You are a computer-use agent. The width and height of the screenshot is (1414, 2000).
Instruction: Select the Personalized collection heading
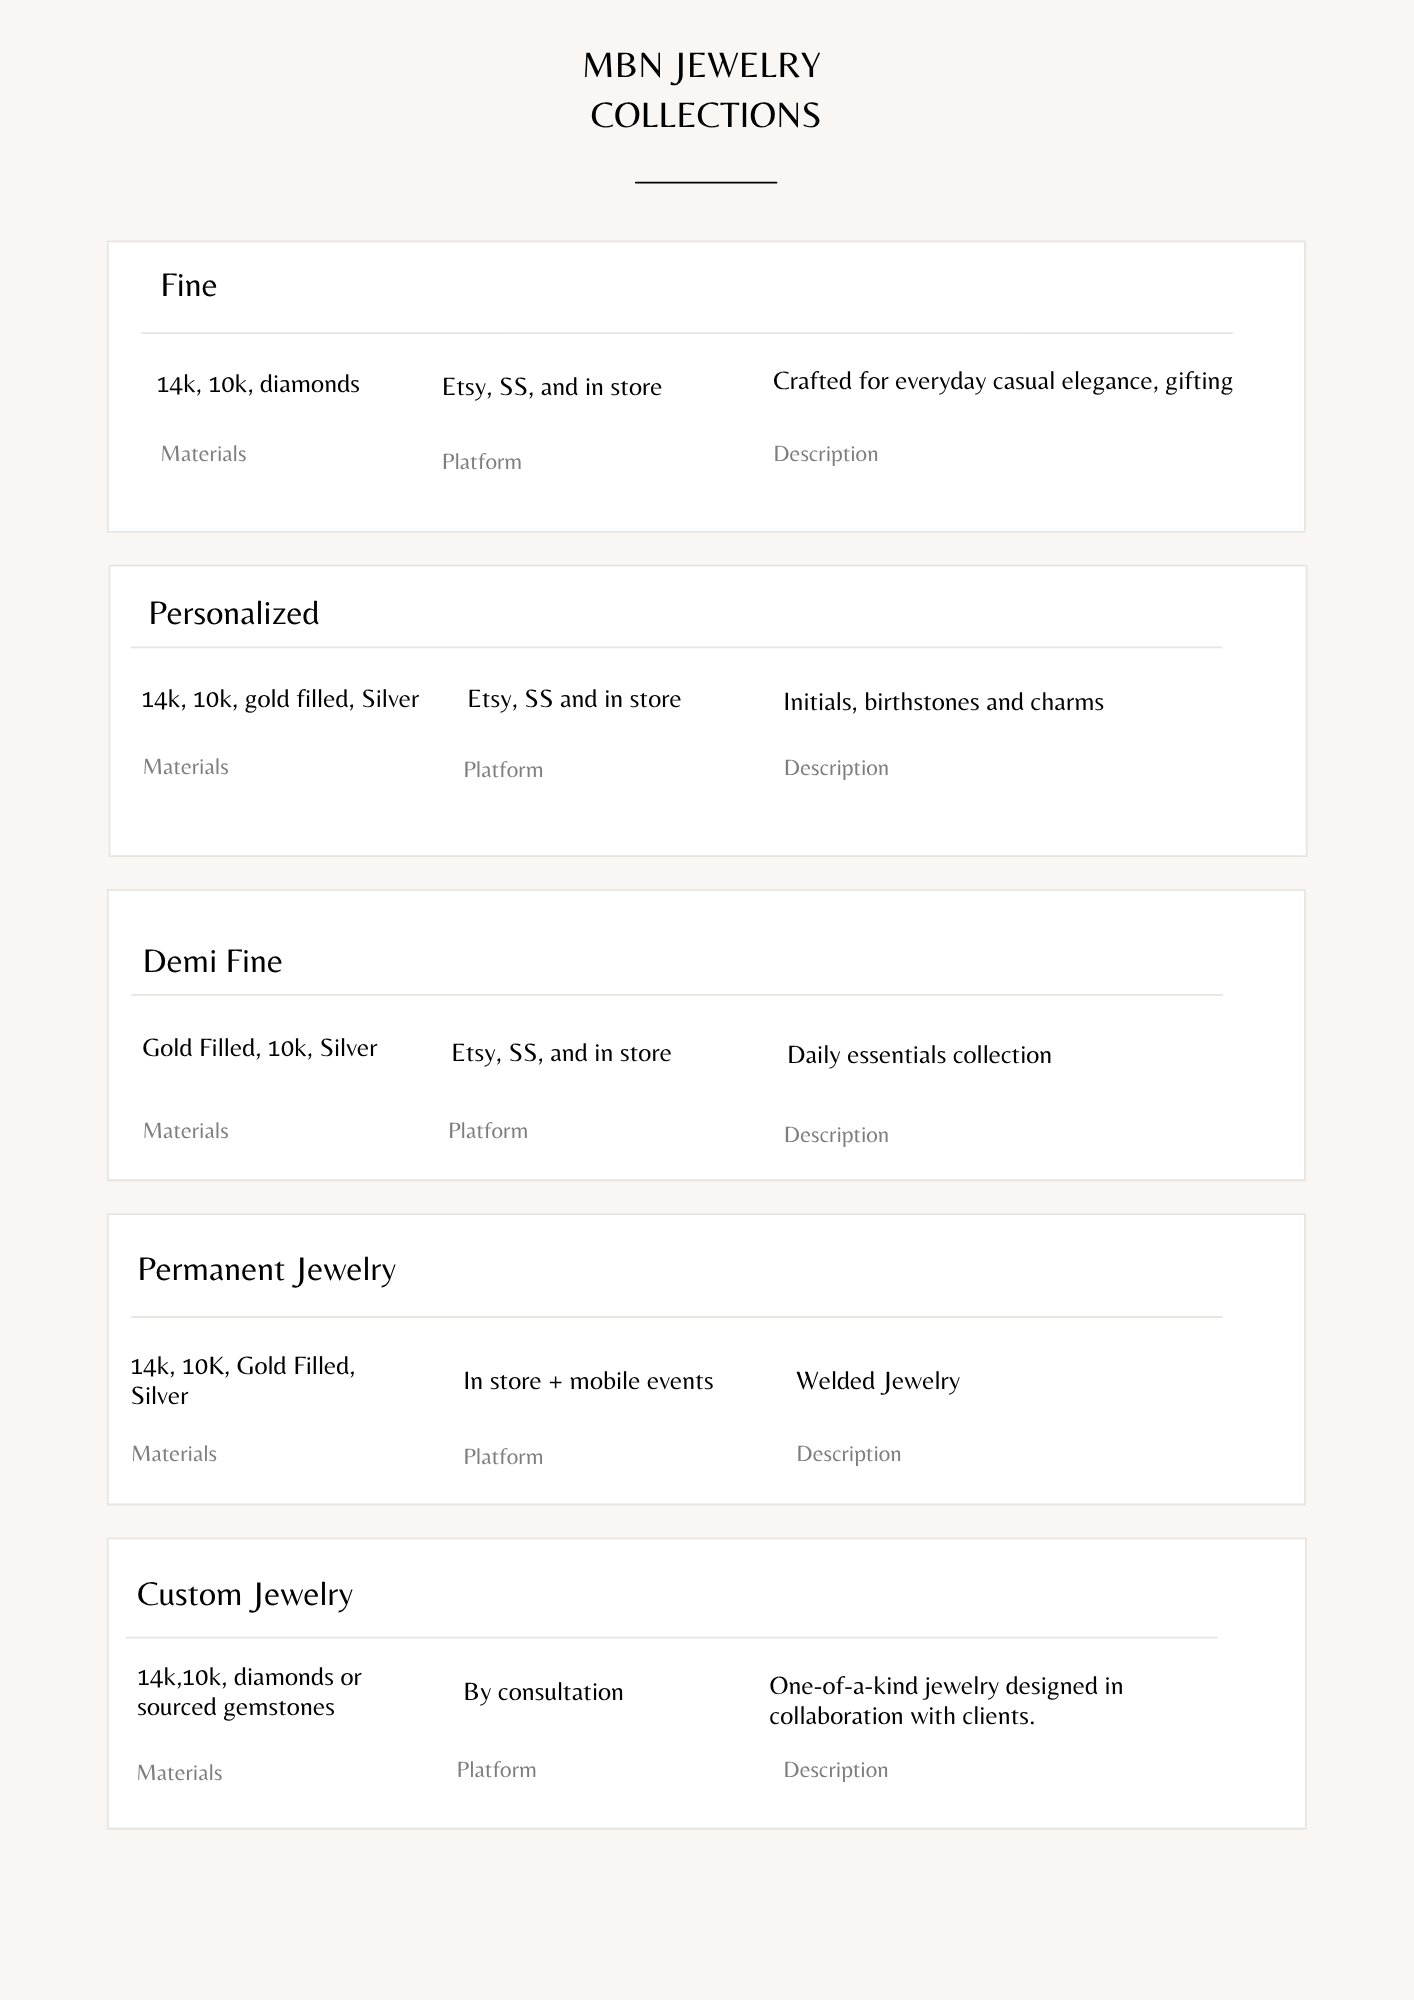pyautogui.click(x=234, y=613)
